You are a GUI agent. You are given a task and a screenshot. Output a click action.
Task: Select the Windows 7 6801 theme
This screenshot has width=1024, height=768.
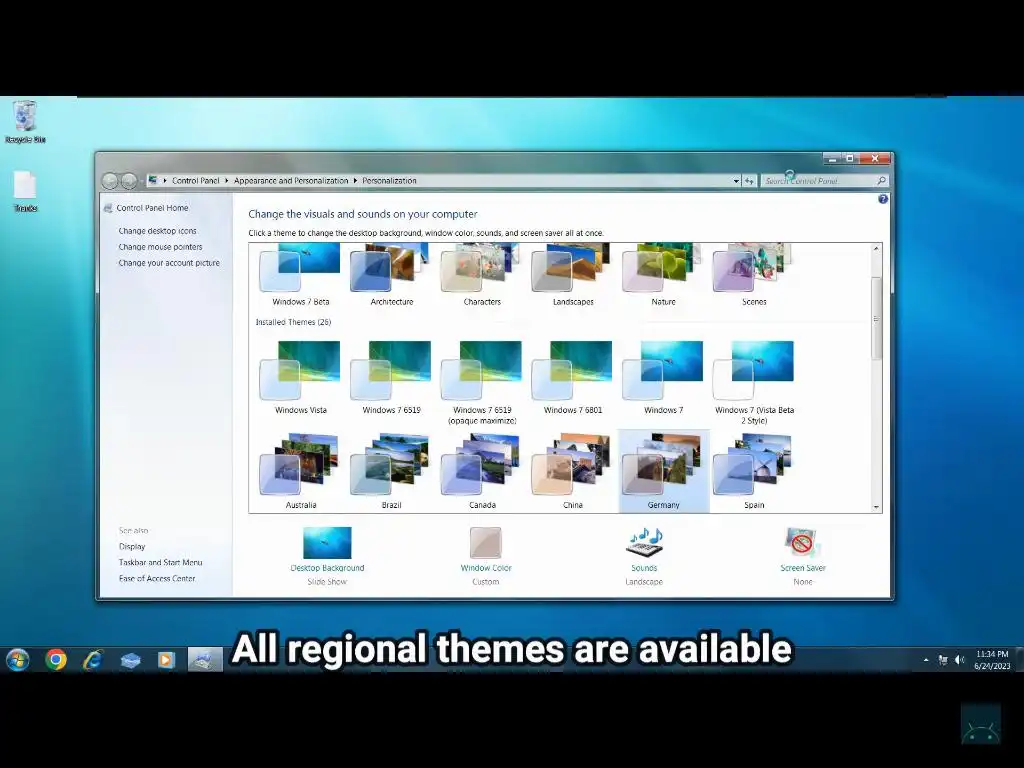(x=573, y=377)
